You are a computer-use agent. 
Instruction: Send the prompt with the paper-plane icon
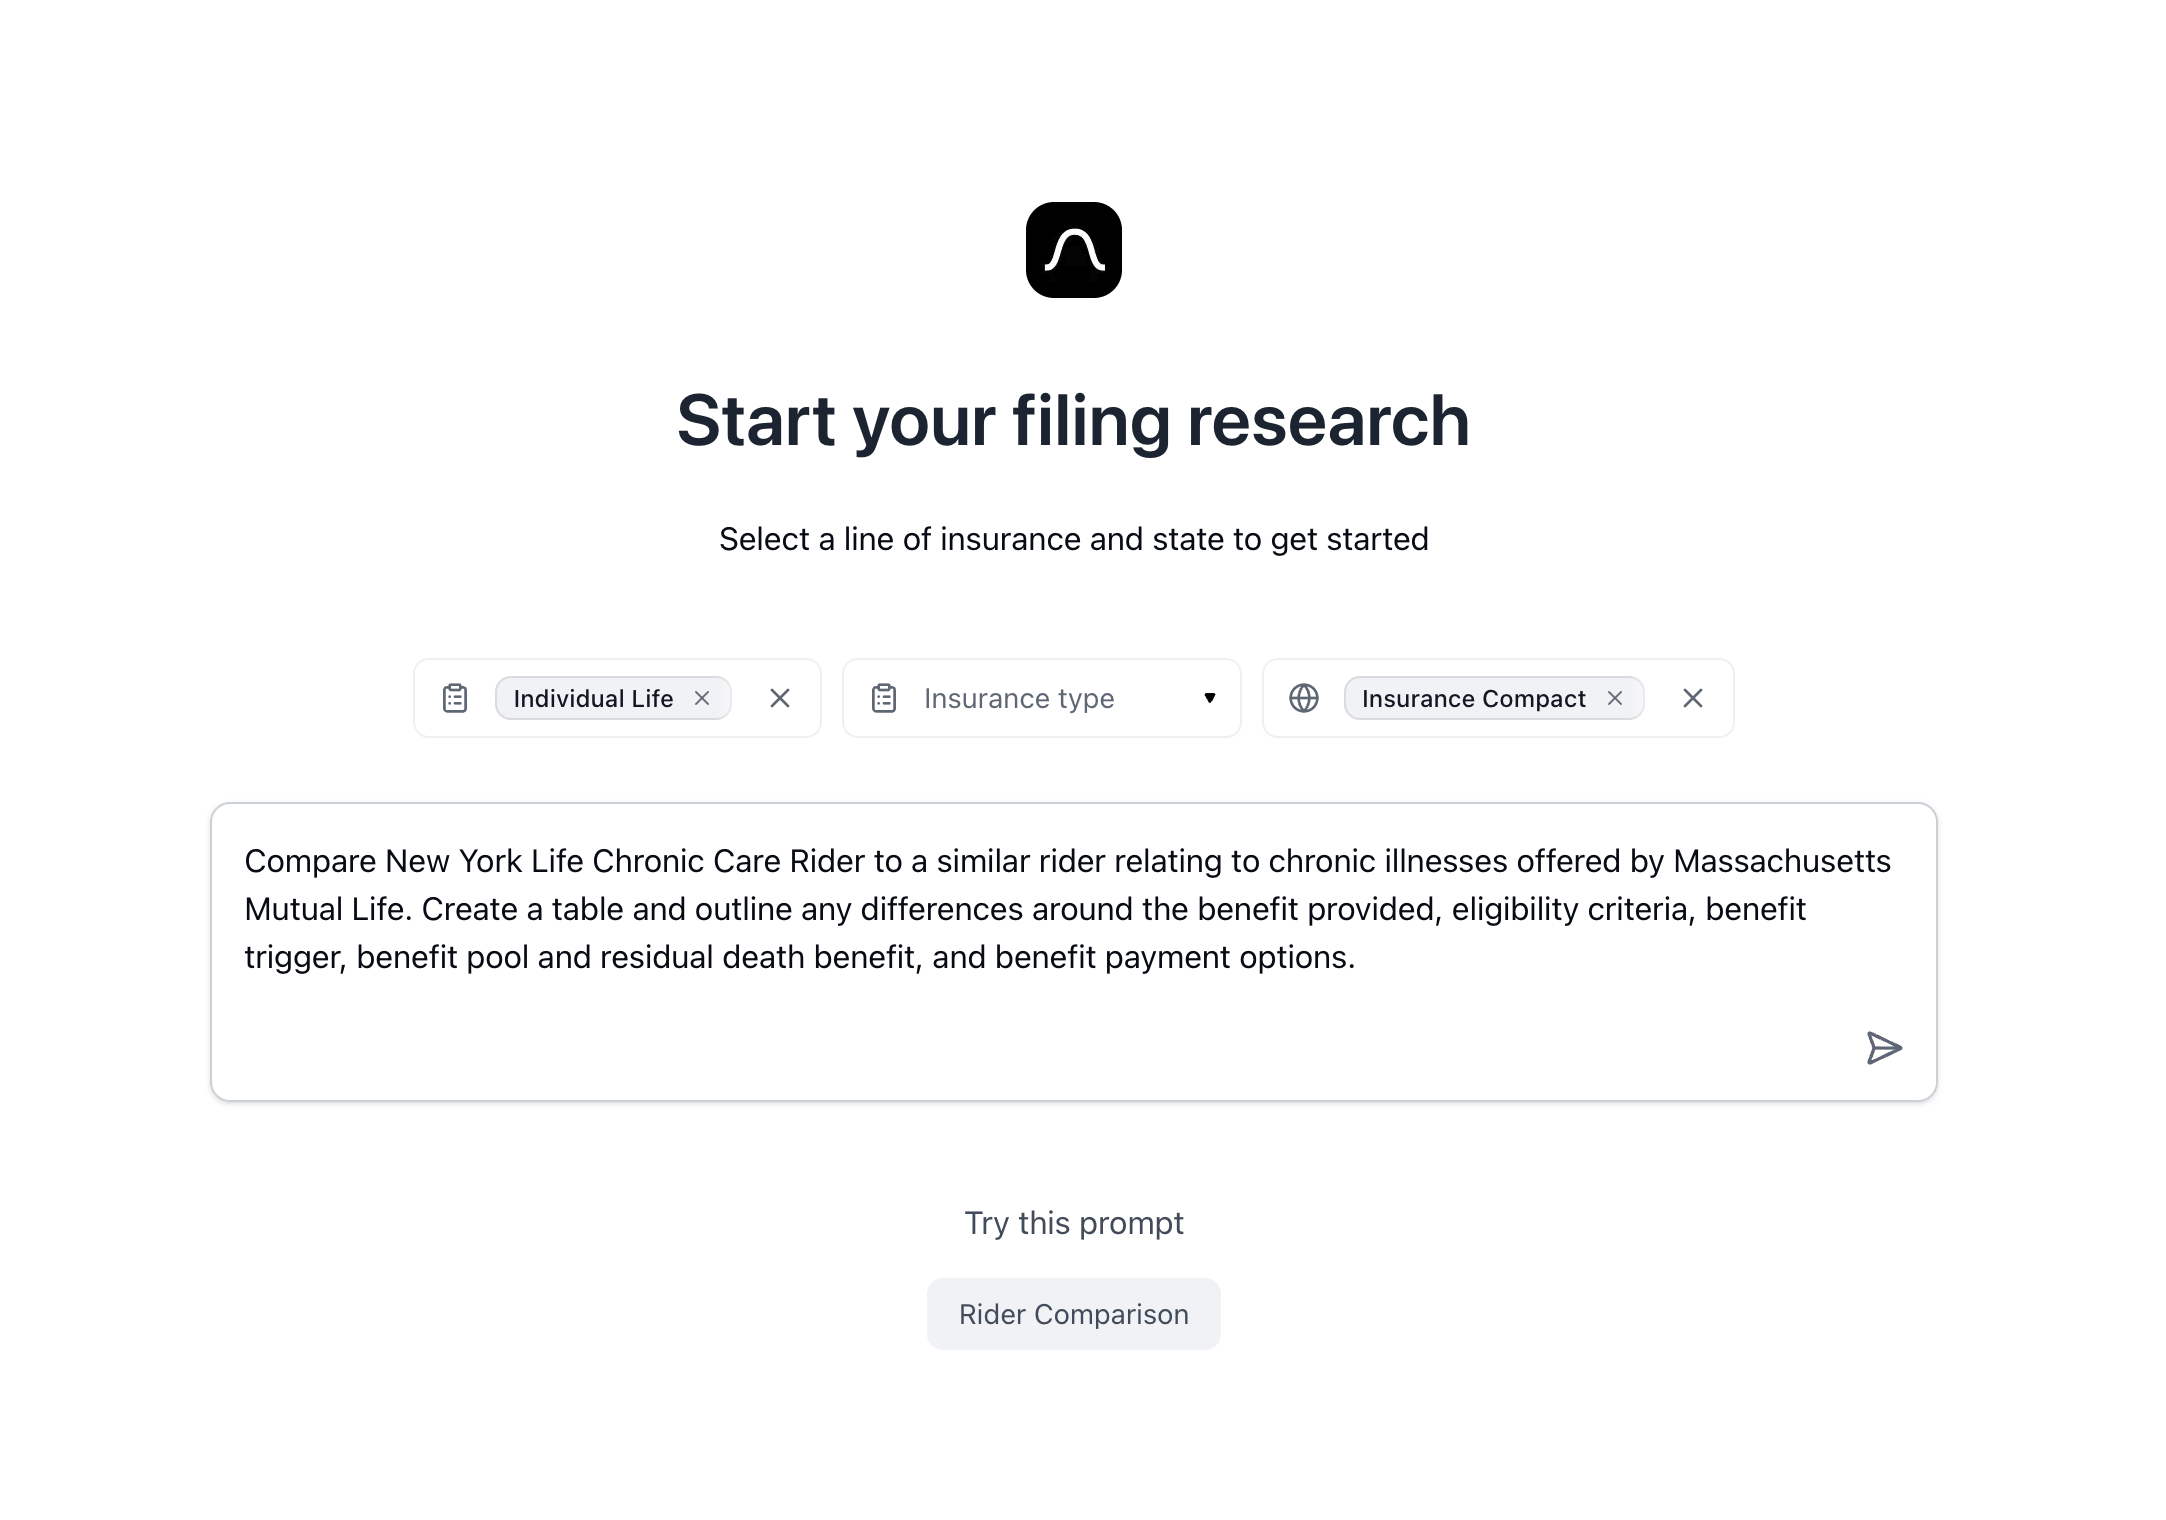[x=1883, y=1048]
